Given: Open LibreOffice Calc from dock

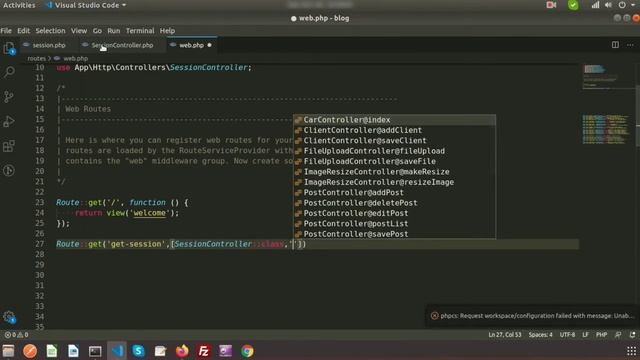Looking at the screenshot, I should click(x=51, y=351).
